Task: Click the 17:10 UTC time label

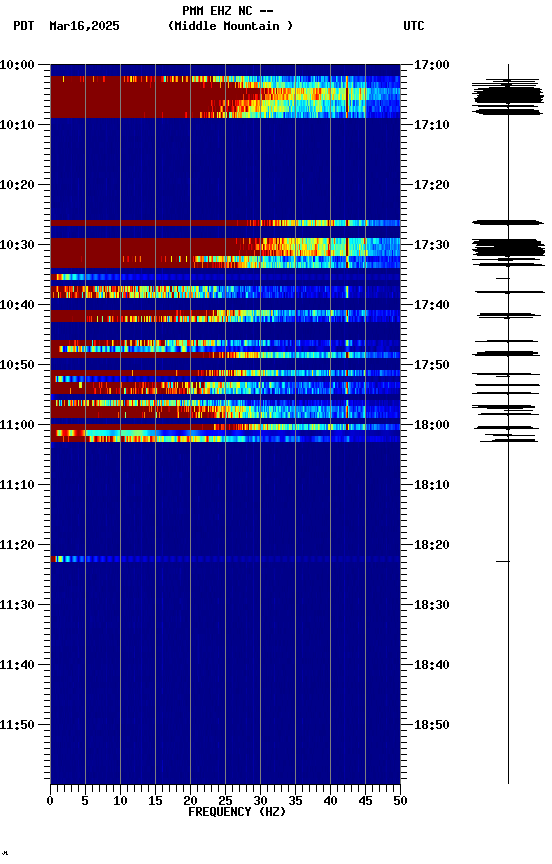Action: pyautogui.click(x=431, y=125)
